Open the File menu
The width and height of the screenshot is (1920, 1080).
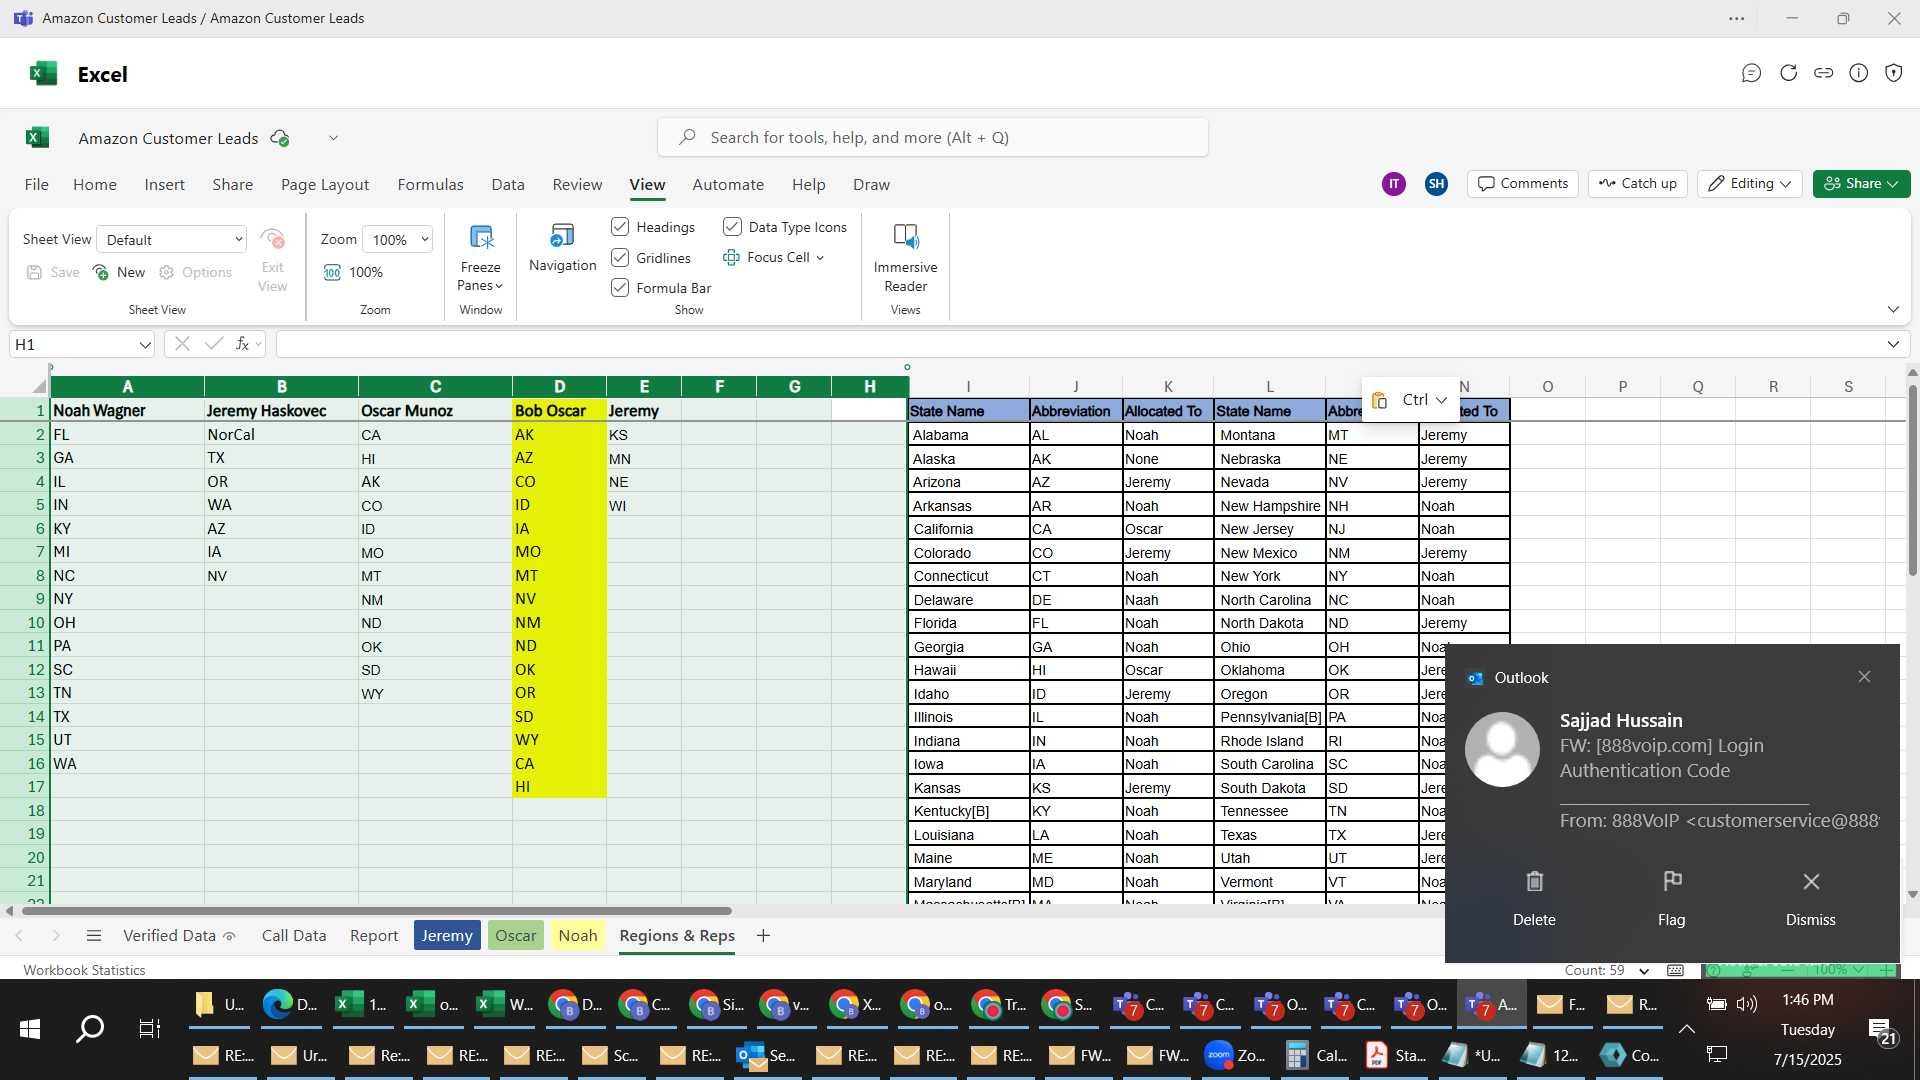pyautogui.click(x=37, y=185)
